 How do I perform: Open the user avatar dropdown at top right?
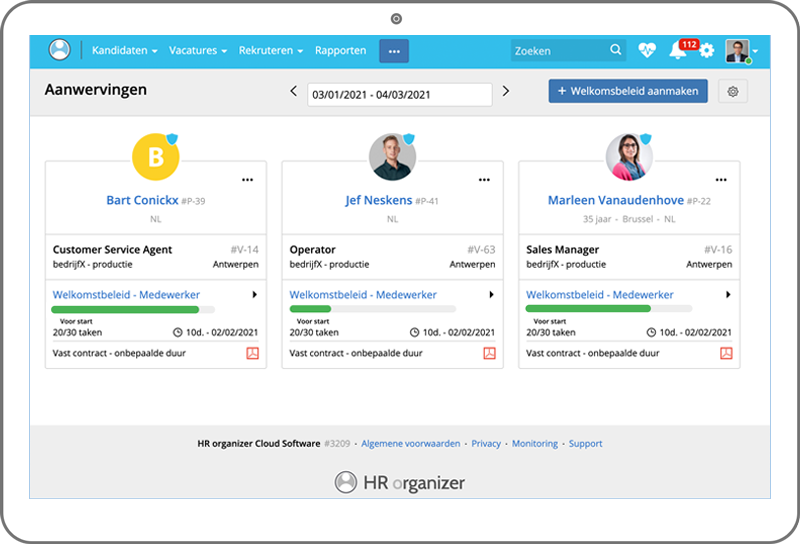(x=741, y=50)
